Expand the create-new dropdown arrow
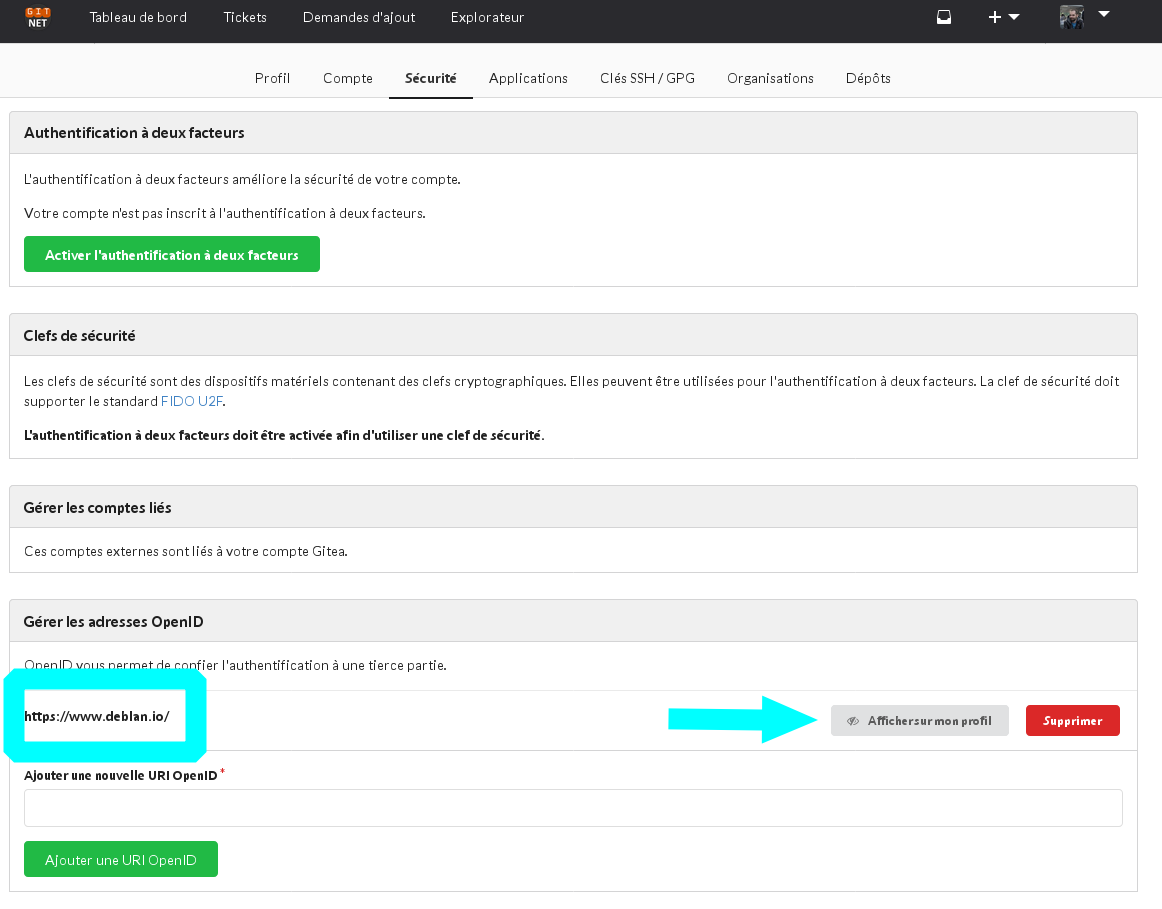 (1014, 17)
